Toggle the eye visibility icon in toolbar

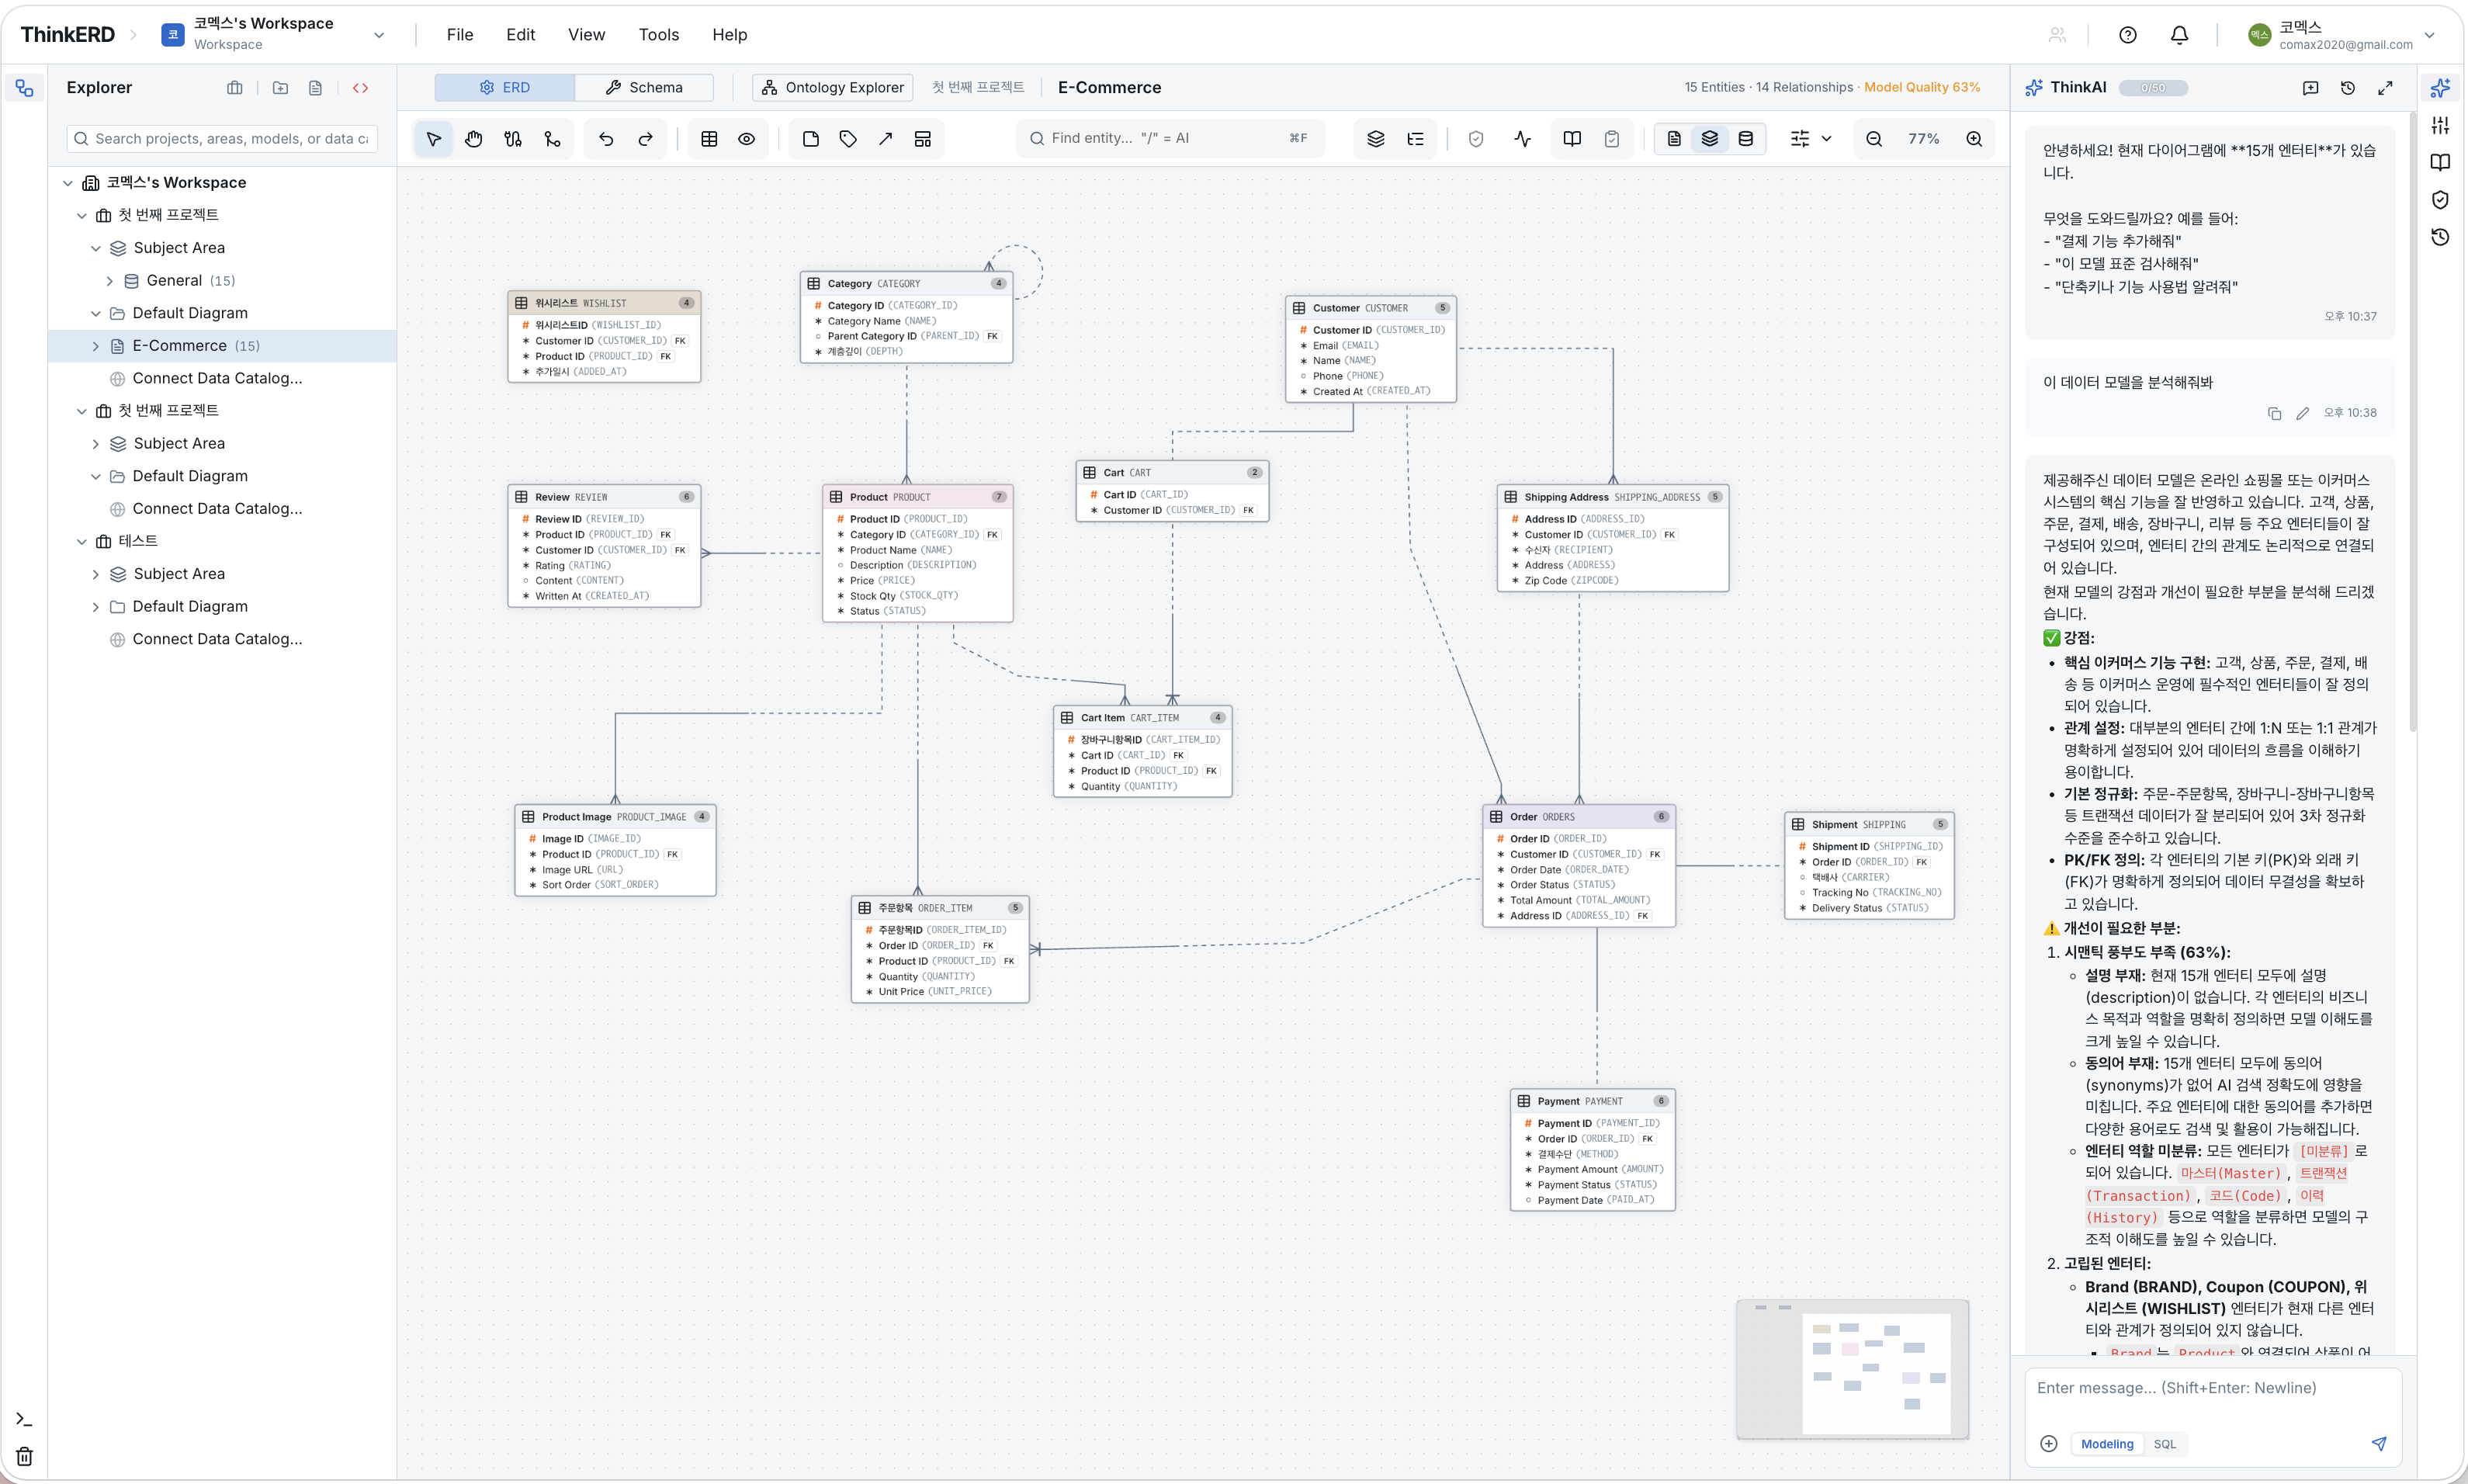[746, 139]
